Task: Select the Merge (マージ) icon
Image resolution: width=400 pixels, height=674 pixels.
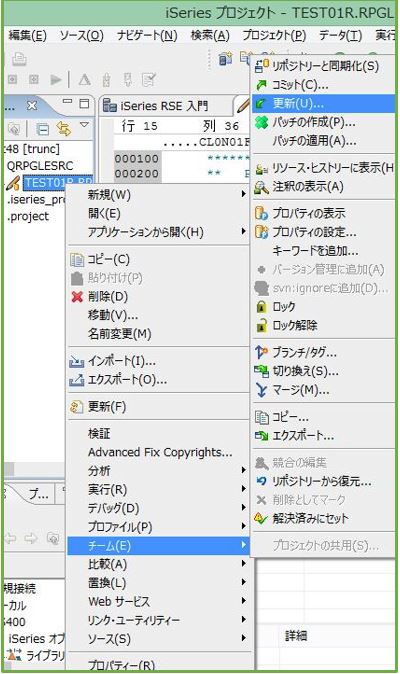Action: (261, 390)
